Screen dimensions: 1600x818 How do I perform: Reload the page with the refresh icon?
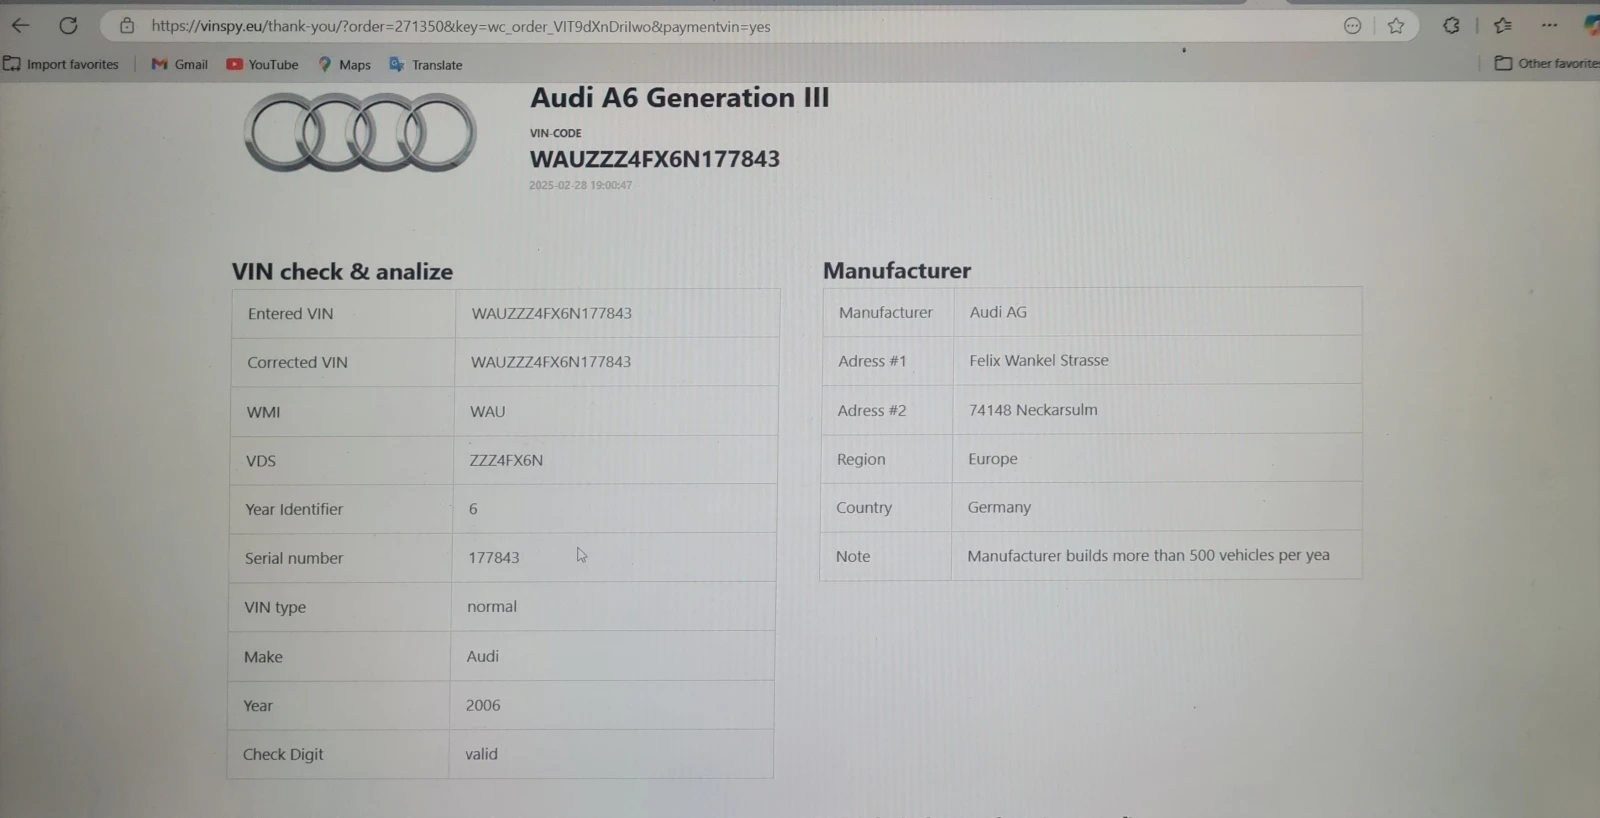pos(68,26)
